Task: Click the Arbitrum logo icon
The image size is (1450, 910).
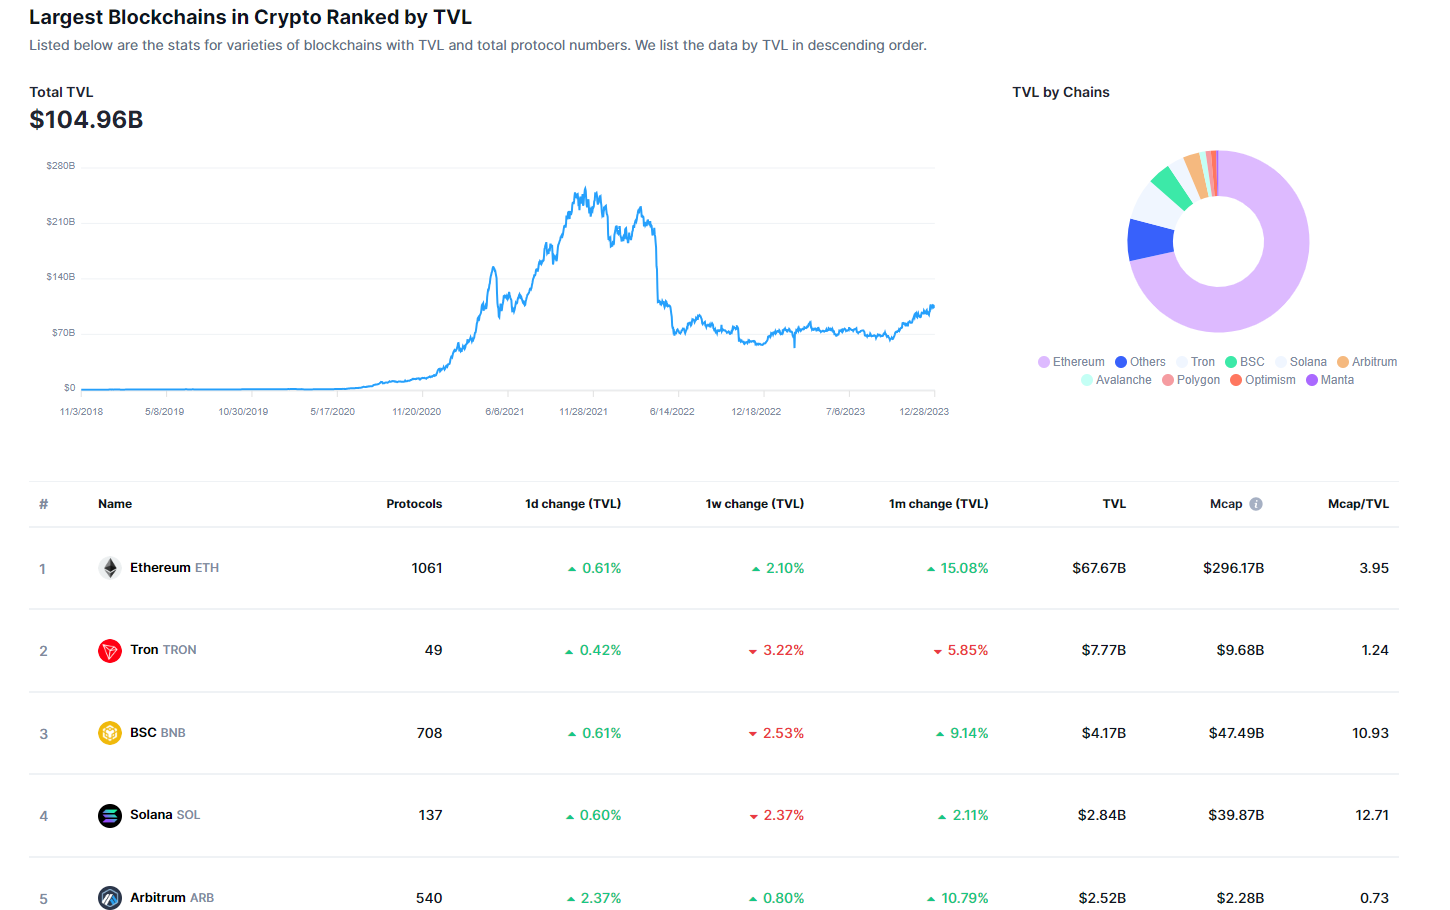Action: pyautogui.click(x=110, y=898)
